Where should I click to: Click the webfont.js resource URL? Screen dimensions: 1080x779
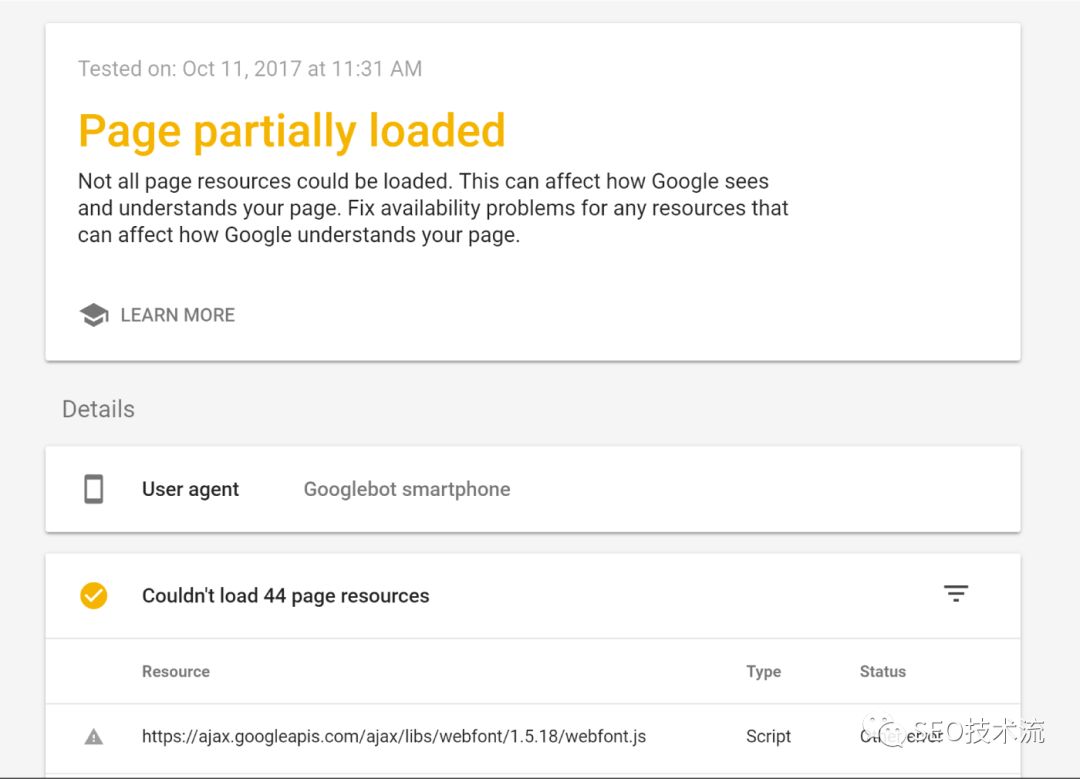(x=394, y=737)
